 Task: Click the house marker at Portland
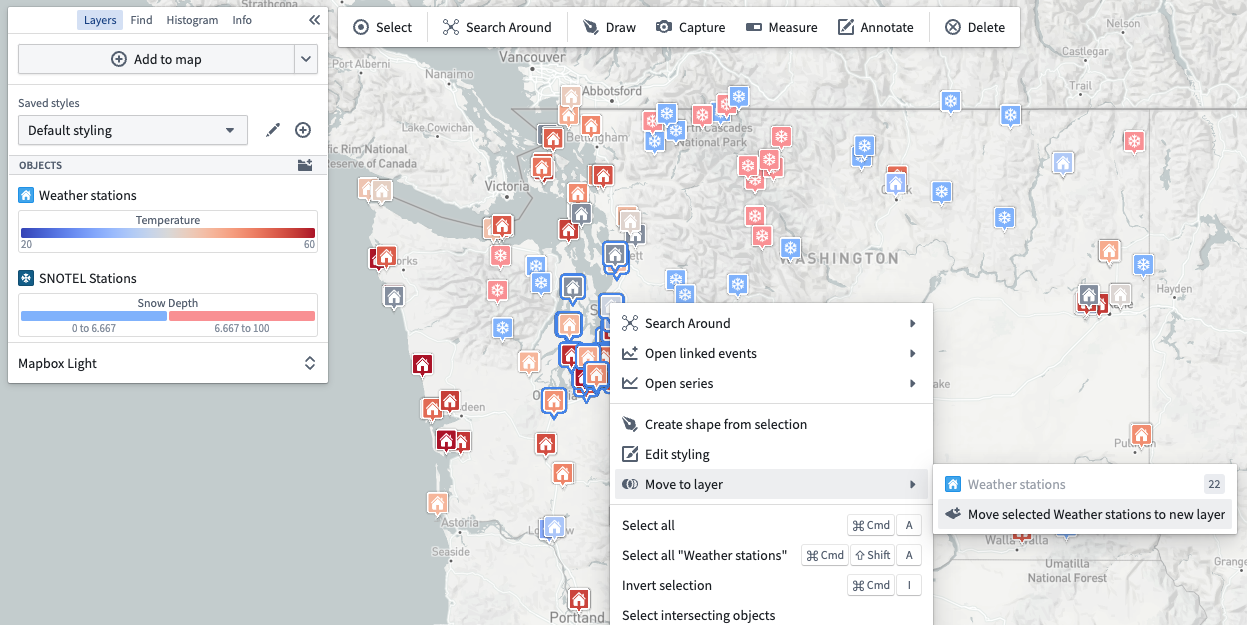579,600
